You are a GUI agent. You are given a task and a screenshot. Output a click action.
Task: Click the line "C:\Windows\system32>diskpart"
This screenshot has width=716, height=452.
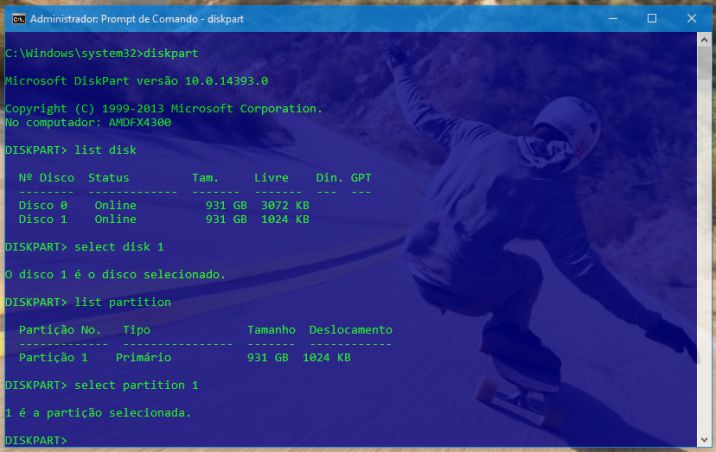pyautogui.click(x=102, y=53)
